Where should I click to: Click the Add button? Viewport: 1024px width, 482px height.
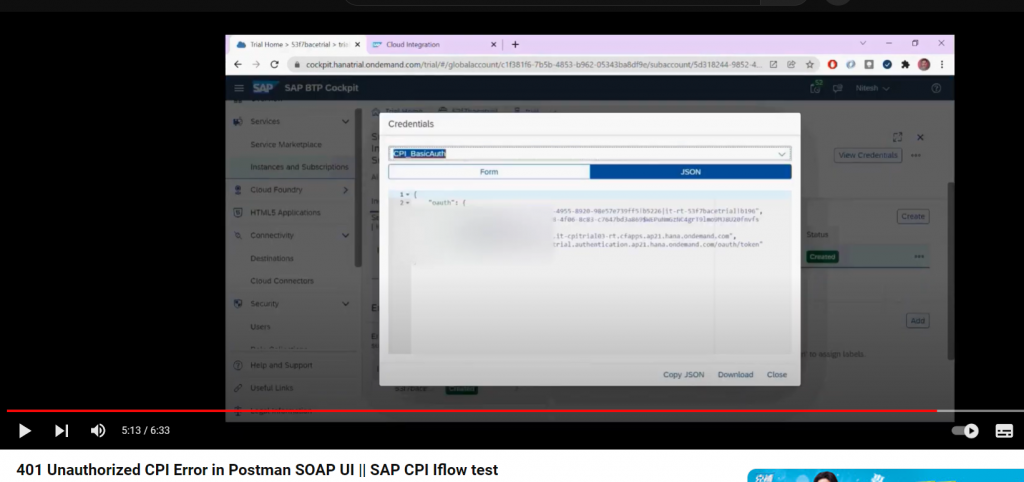917,321
